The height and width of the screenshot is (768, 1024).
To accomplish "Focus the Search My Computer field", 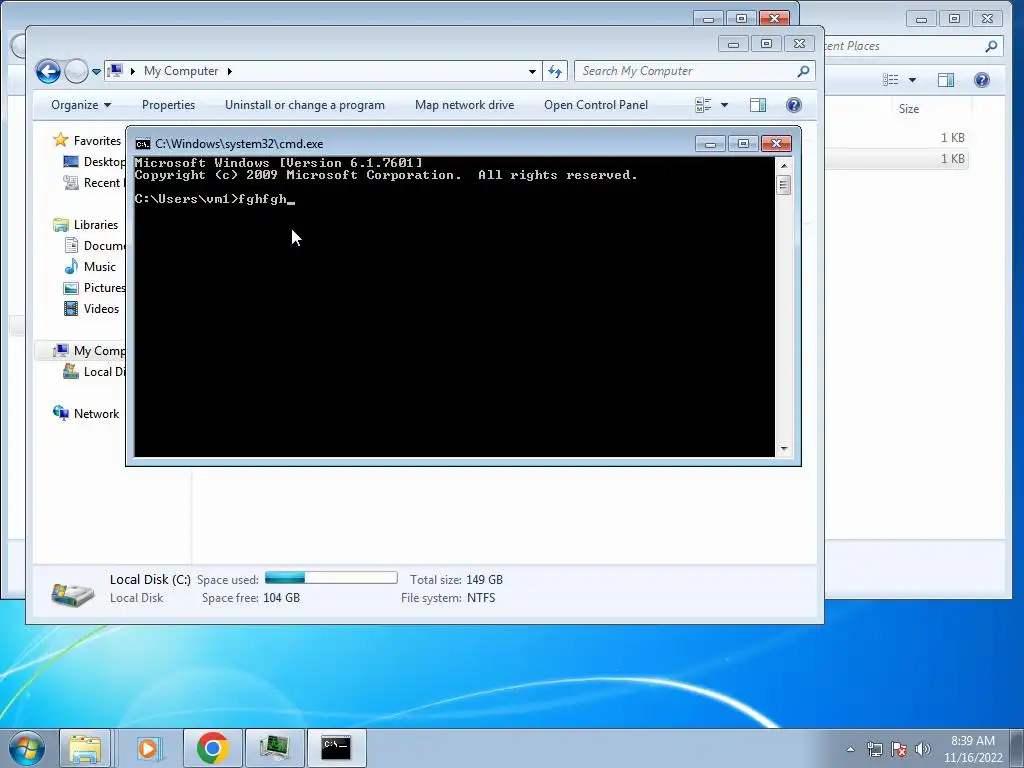I will point(687,71).
